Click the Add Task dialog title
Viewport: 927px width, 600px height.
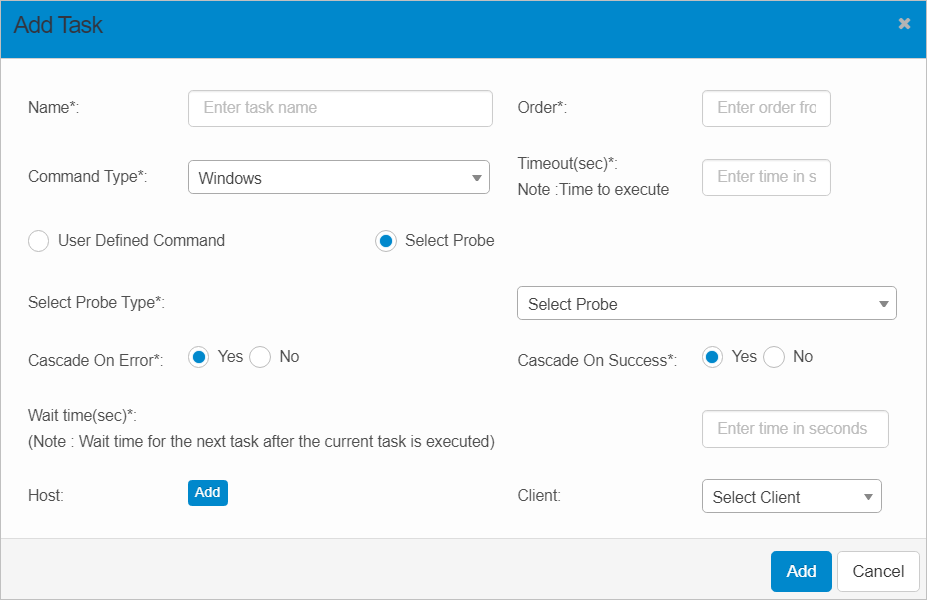pos(58,26)
